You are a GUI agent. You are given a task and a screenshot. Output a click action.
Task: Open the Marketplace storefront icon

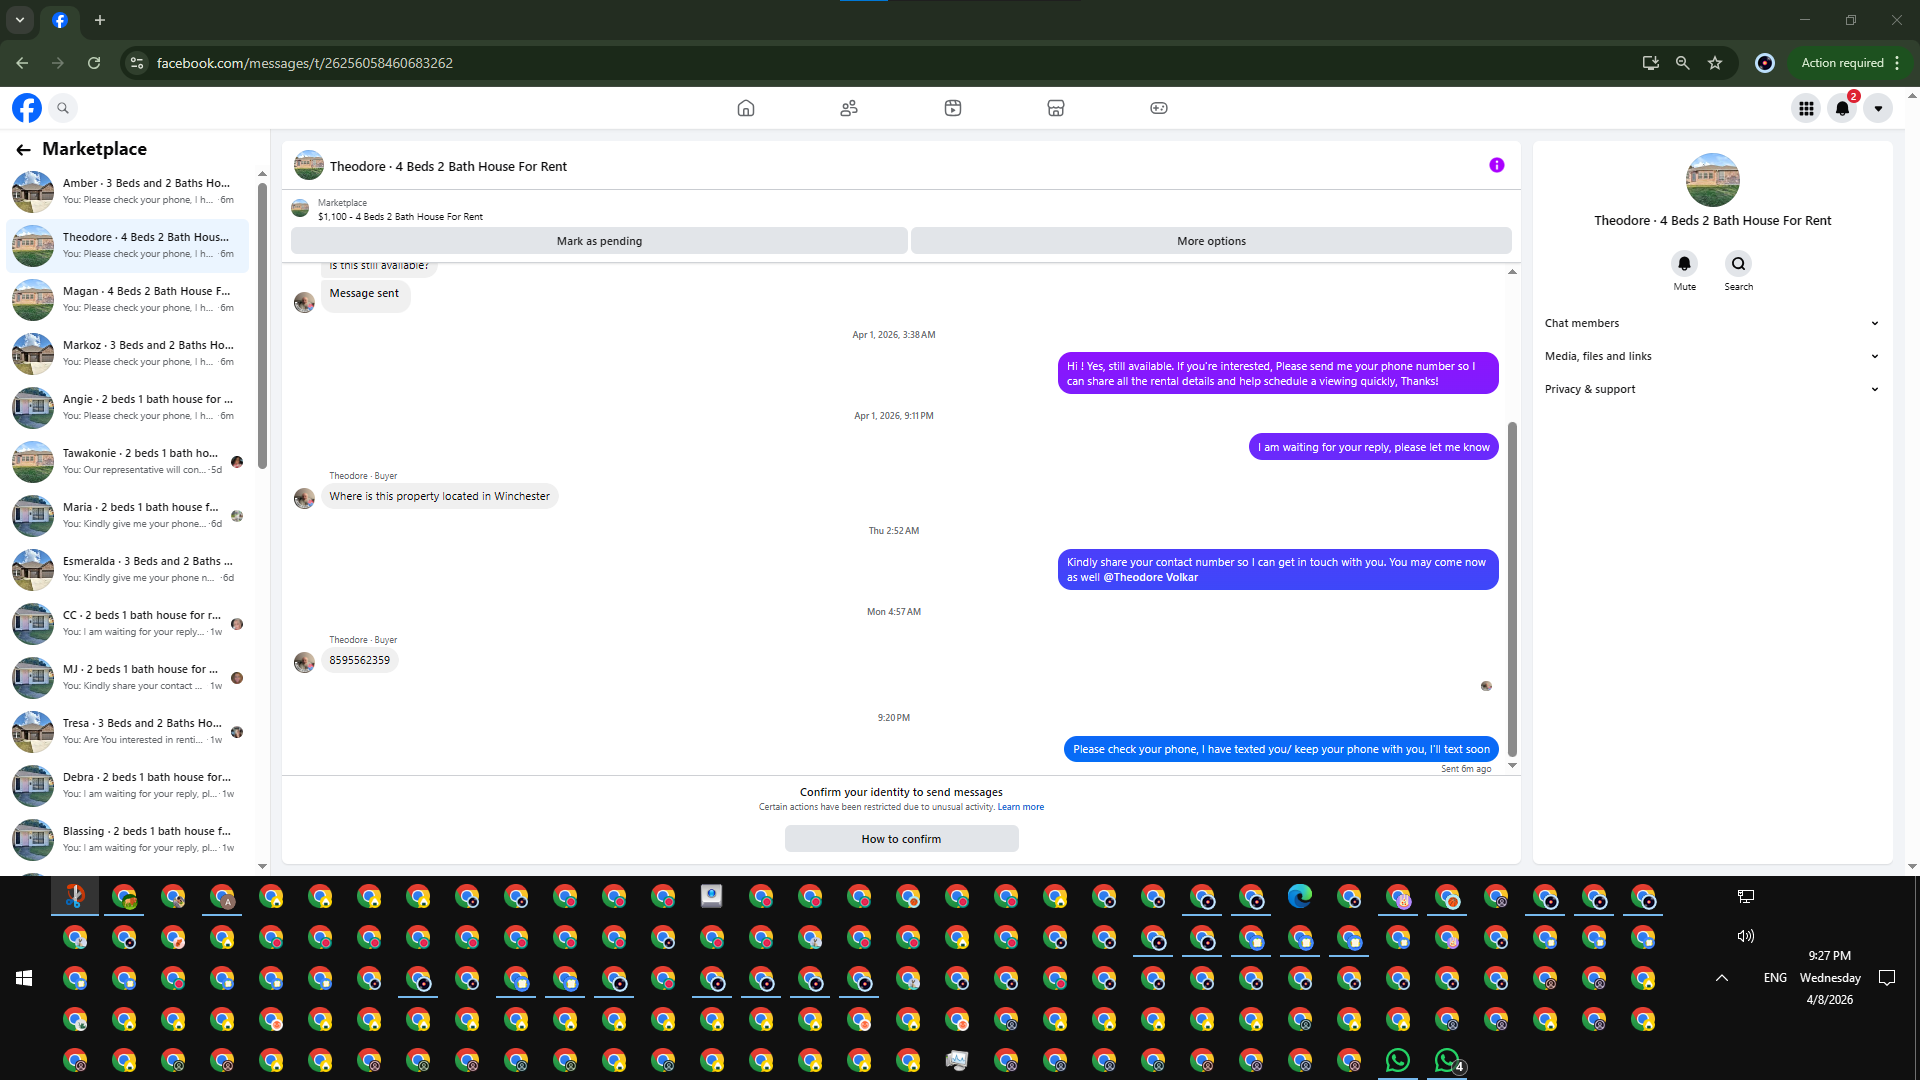1055,108
